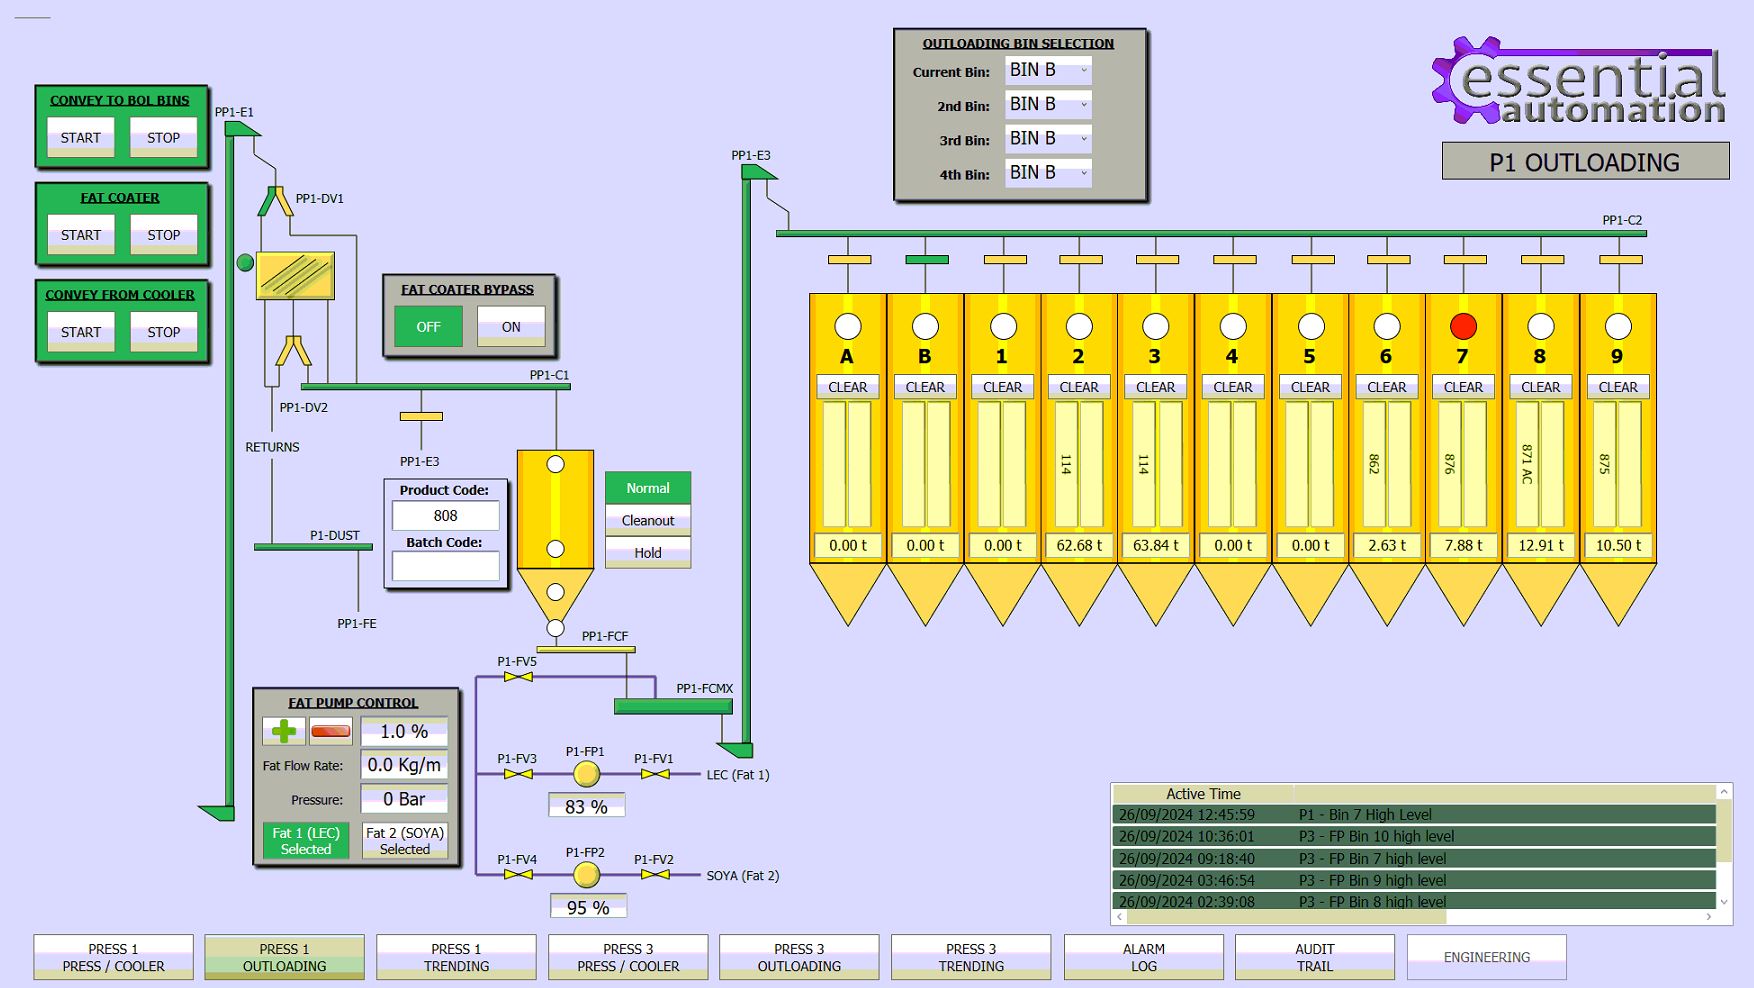This screenshot has width=1754, height=988.
Task: Click the alarm list down scroll arrow
Action: pyautogui.click(x=1723, y=902)
